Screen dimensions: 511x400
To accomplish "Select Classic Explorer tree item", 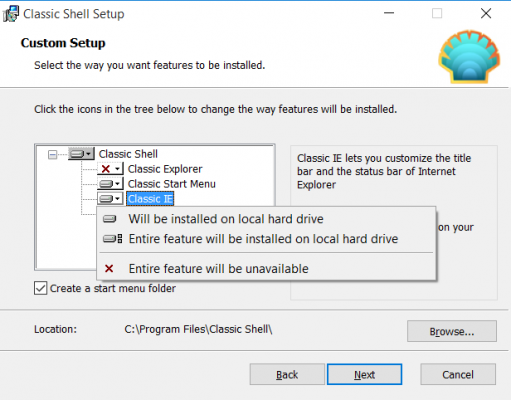I will pyautogui.click(x=165, y=169).
